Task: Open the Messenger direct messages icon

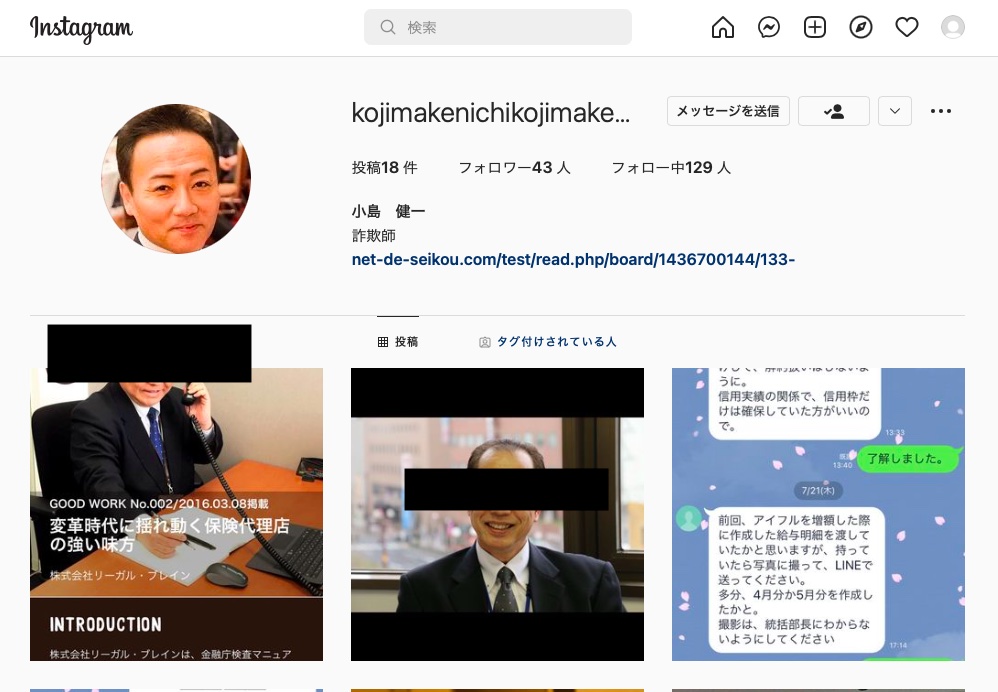Action: 768,28
